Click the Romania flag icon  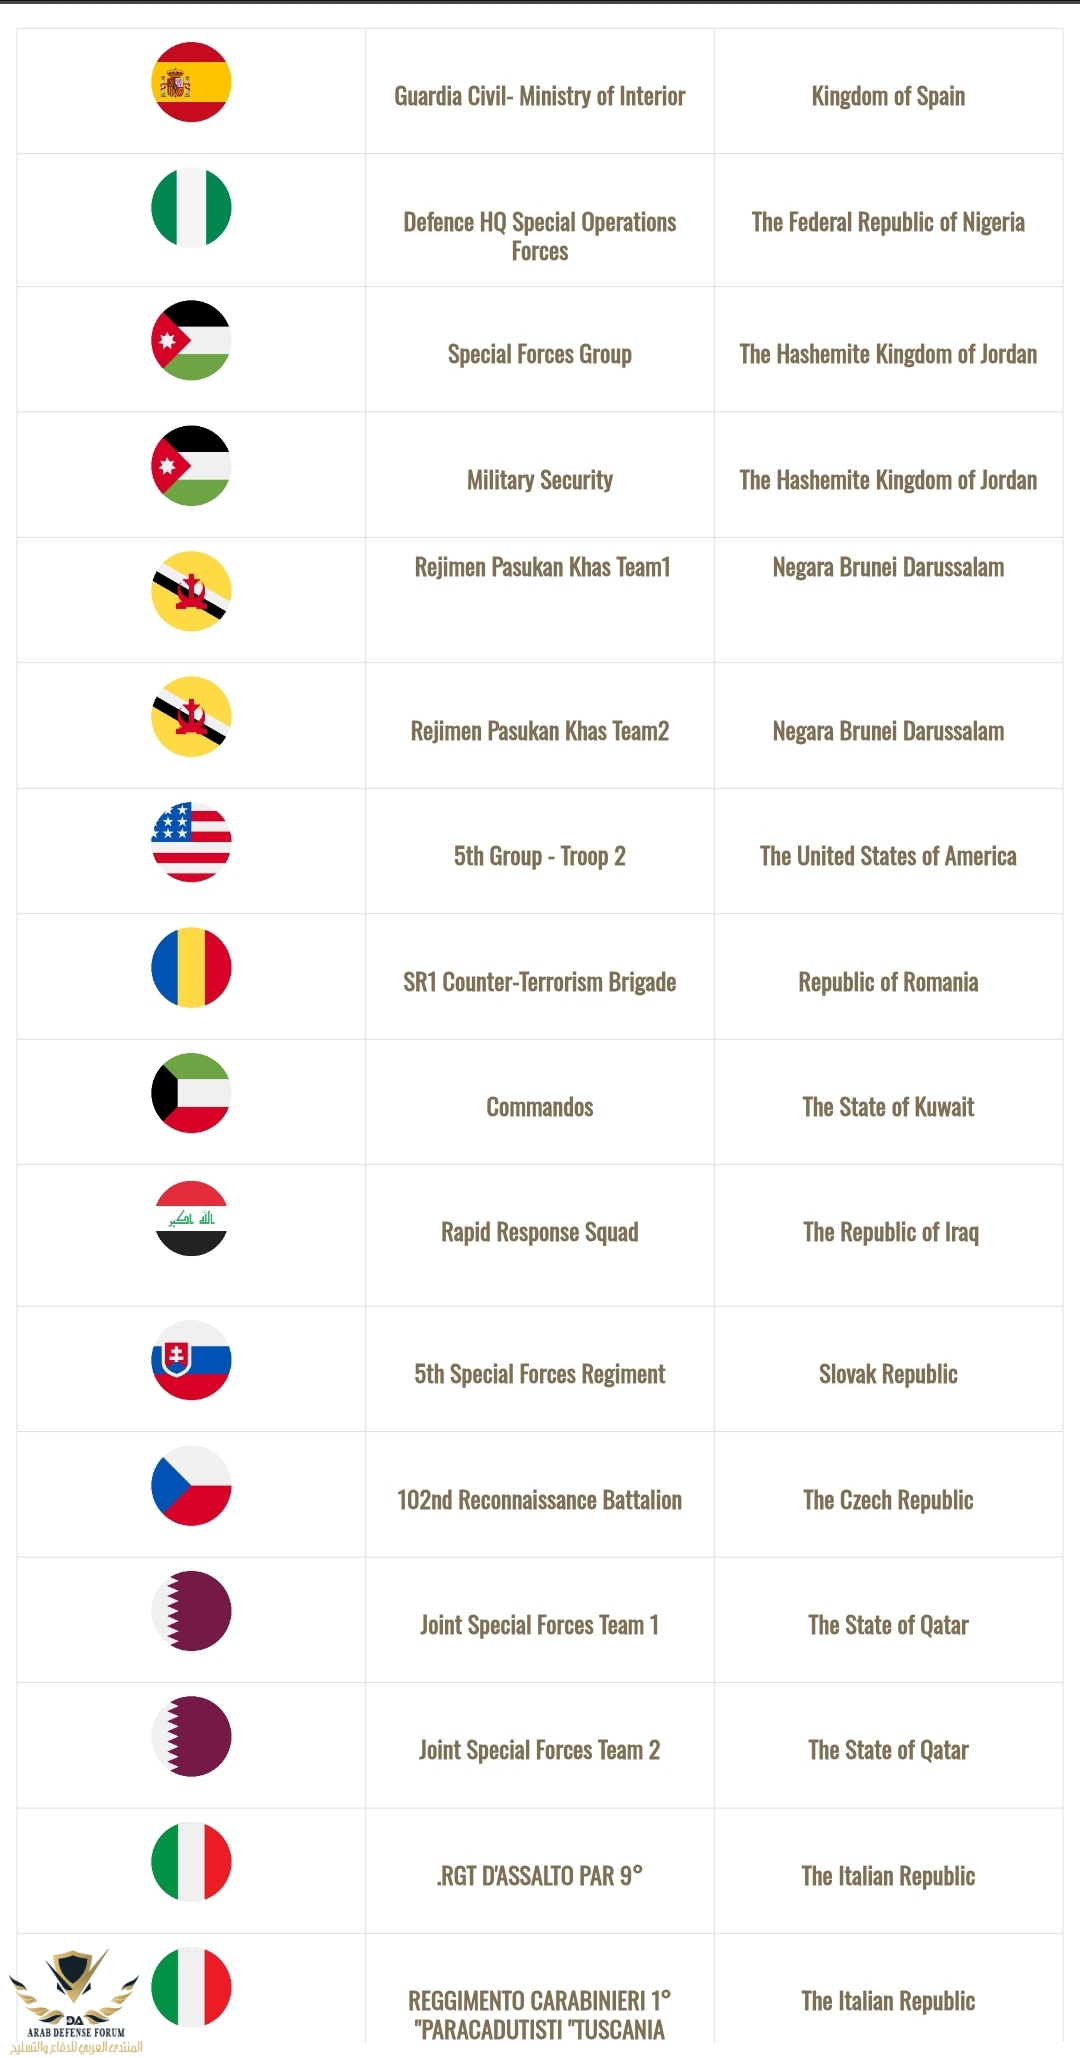click(191, 967)
